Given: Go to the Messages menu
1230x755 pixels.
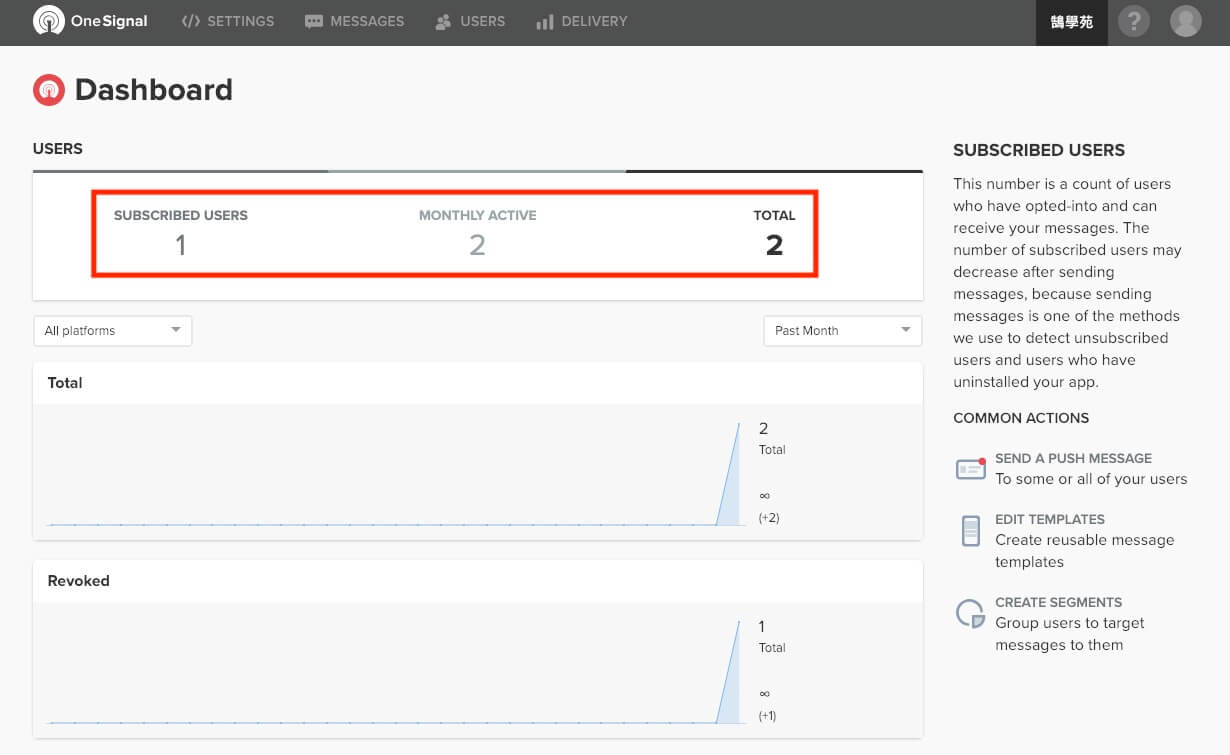Looking at the screenshot, I should [x=355, y=21].
